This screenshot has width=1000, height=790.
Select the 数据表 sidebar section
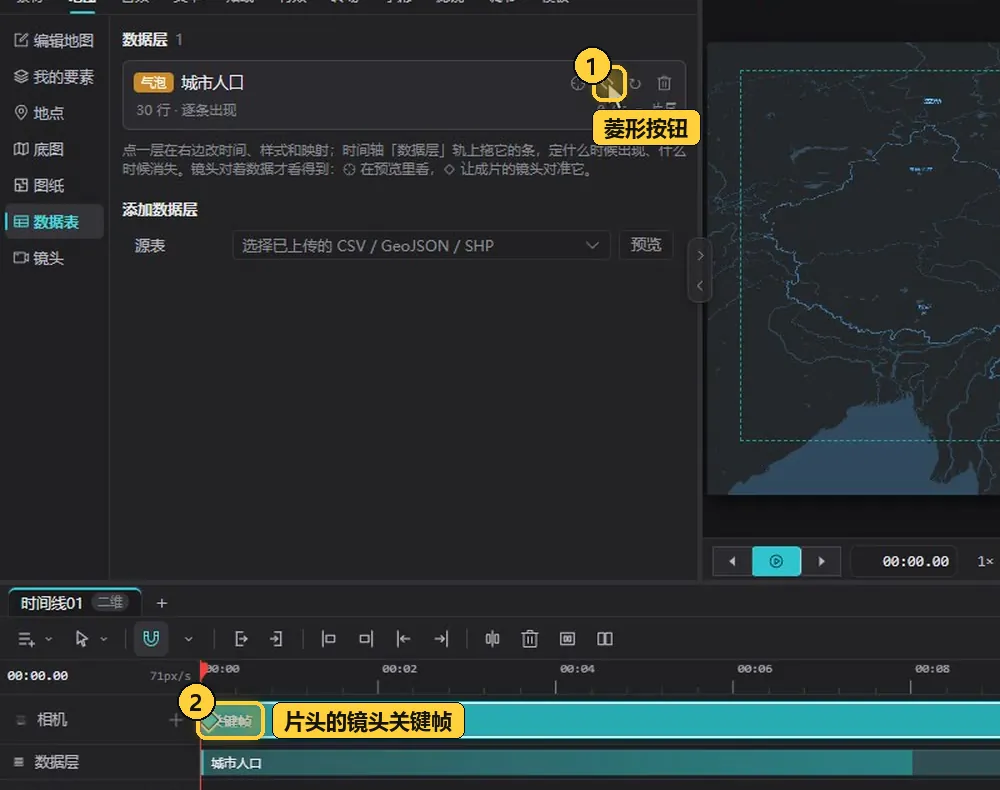(x=54, y=222)
